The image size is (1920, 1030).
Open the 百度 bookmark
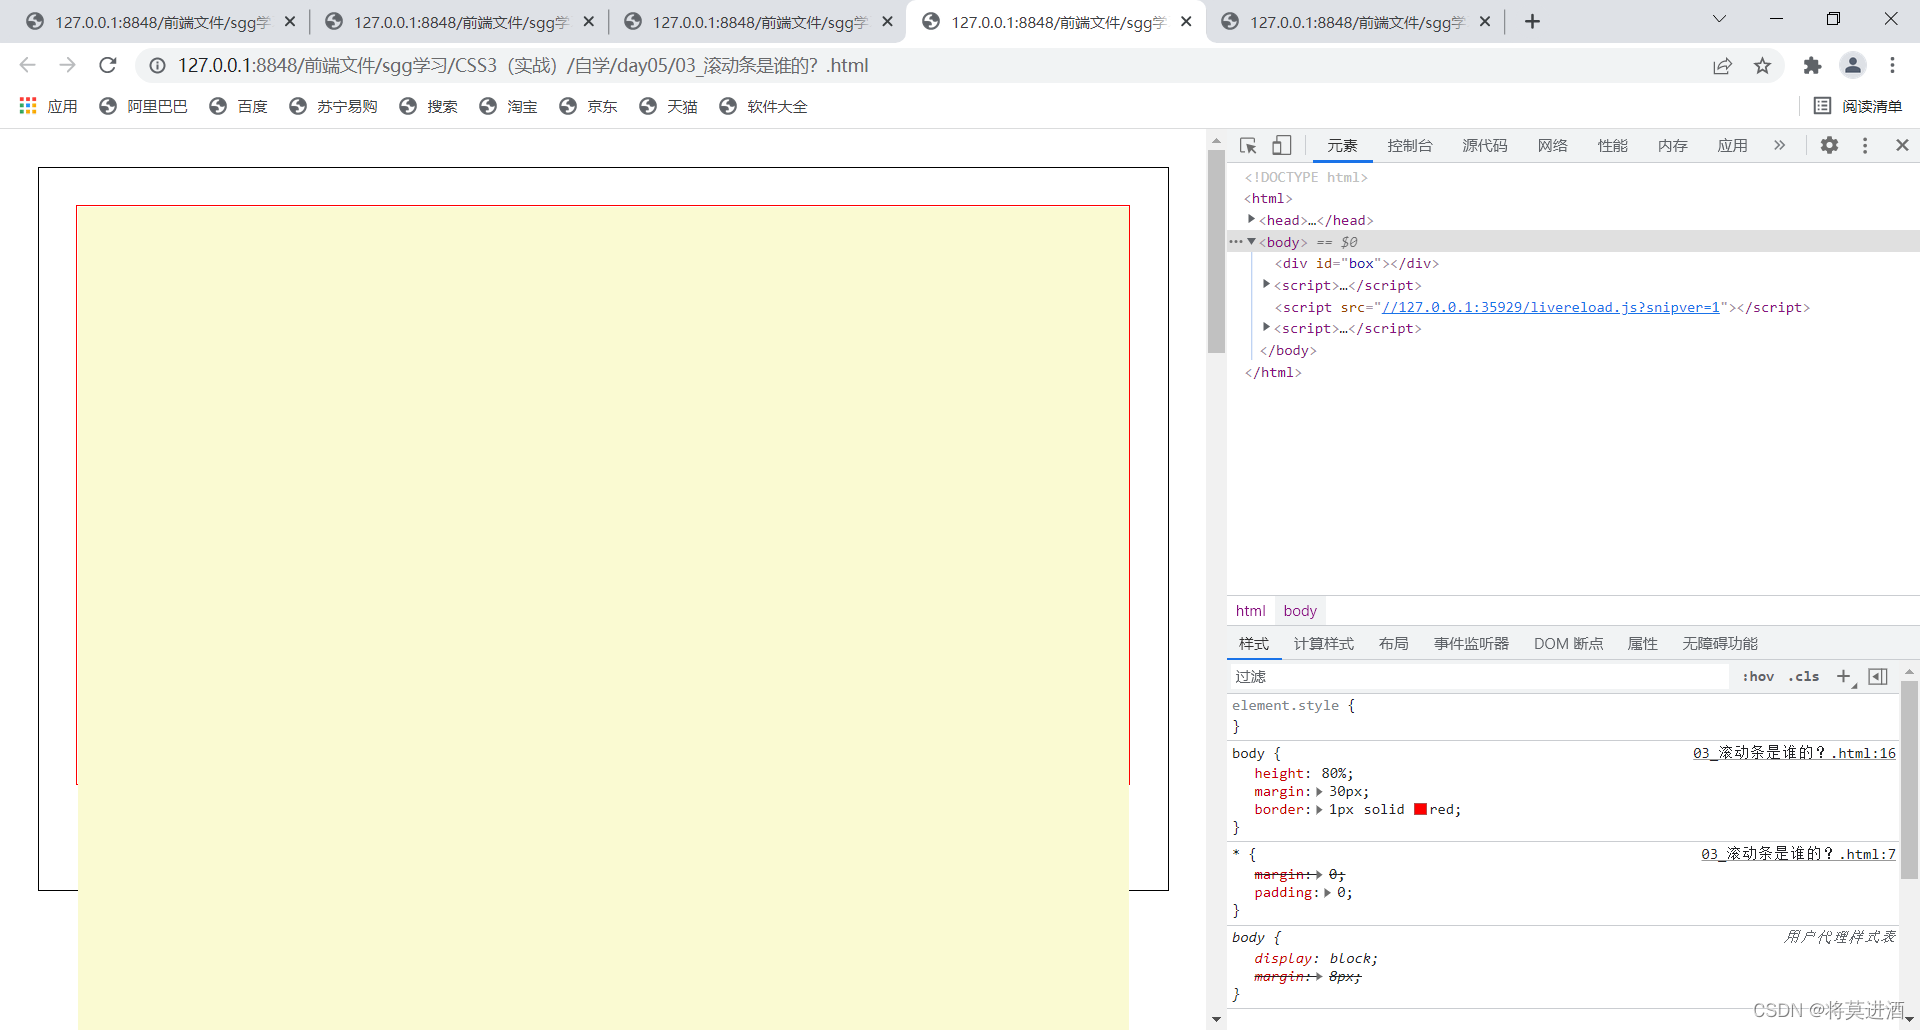(238, 106)
